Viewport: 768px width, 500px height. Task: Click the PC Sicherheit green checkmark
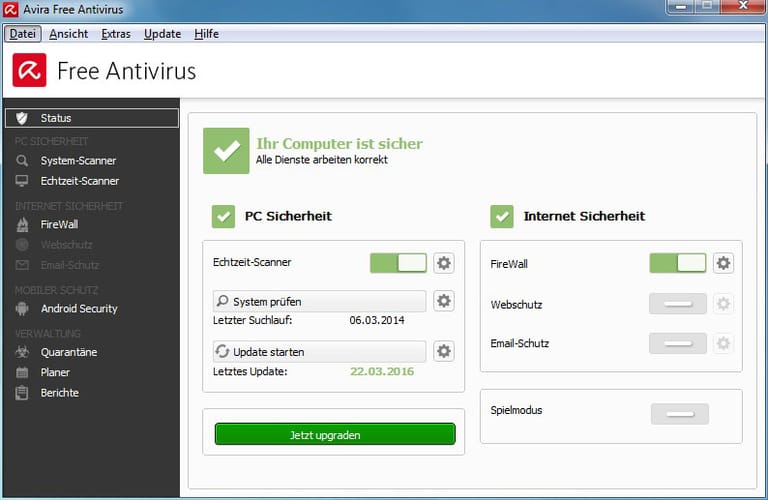tap(223, 216)
